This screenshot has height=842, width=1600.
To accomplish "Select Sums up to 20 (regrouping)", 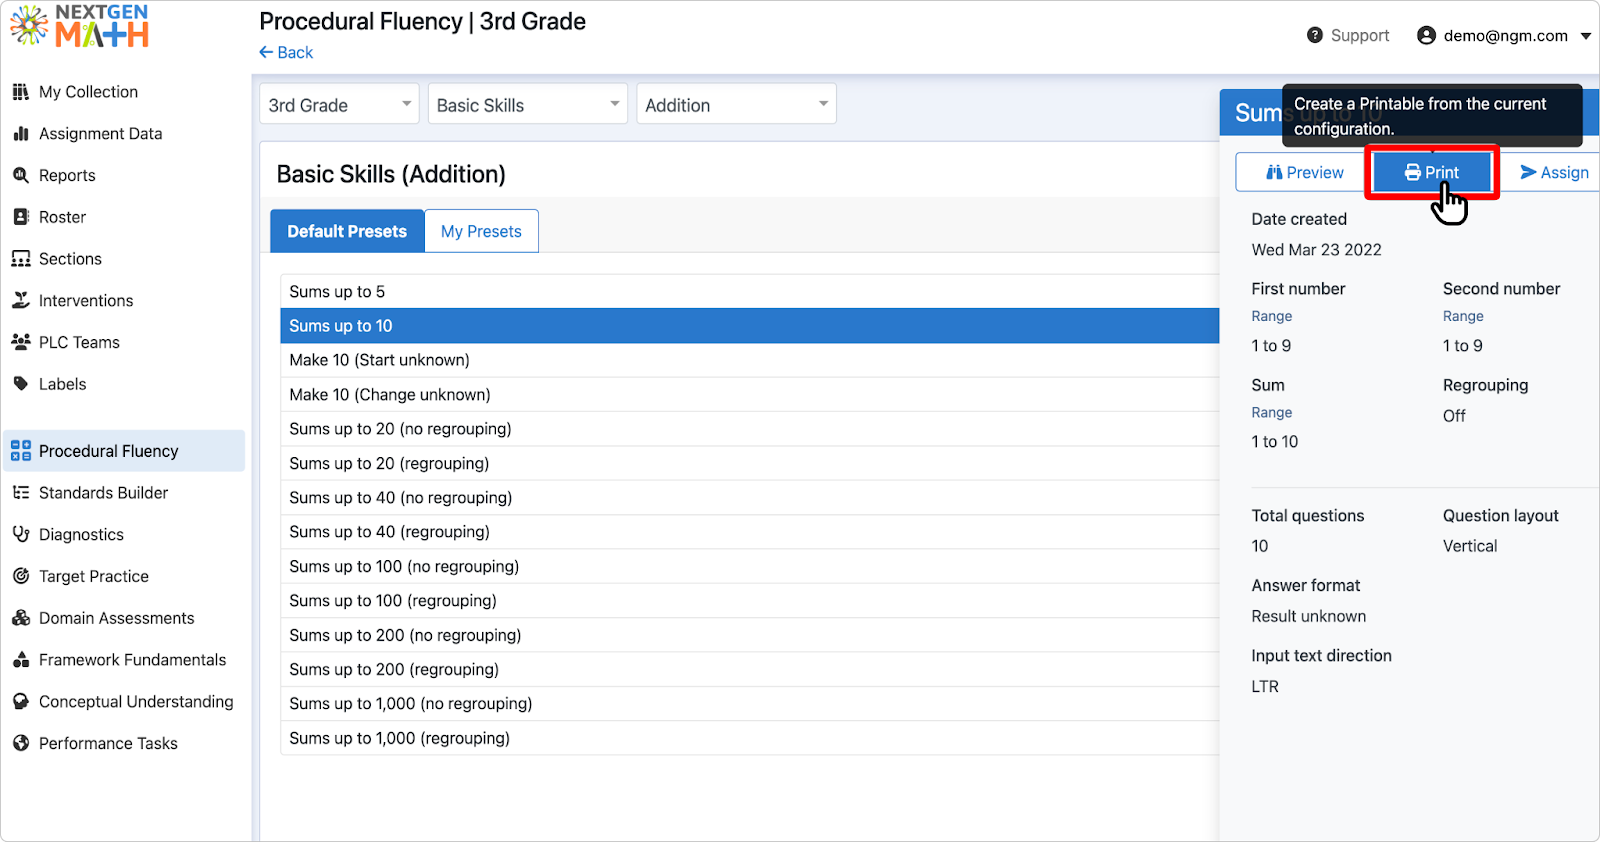I will click(750, 463).
